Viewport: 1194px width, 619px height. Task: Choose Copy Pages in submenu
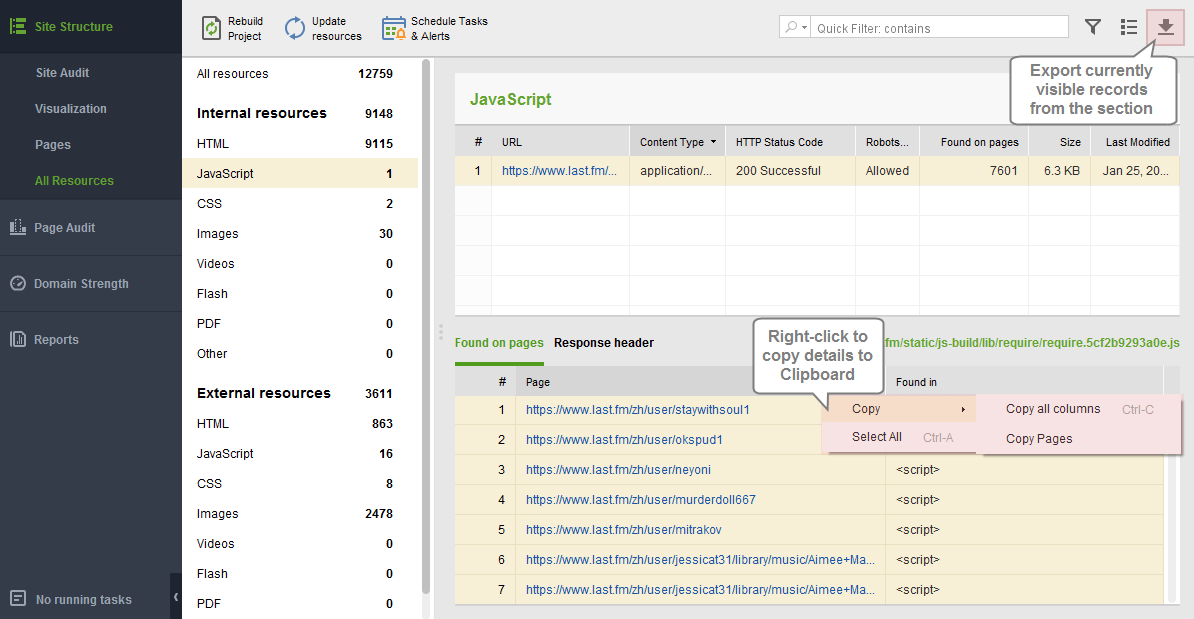(x=1080, y=439)
